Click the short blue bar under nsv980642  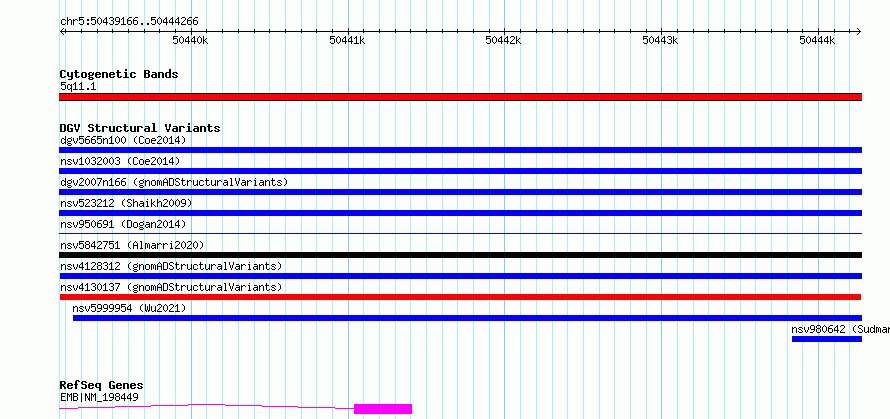point(827,339)
